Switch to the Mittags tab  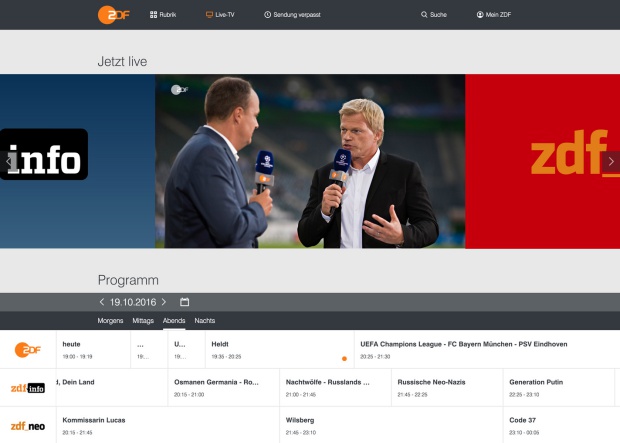pos(143,321)
